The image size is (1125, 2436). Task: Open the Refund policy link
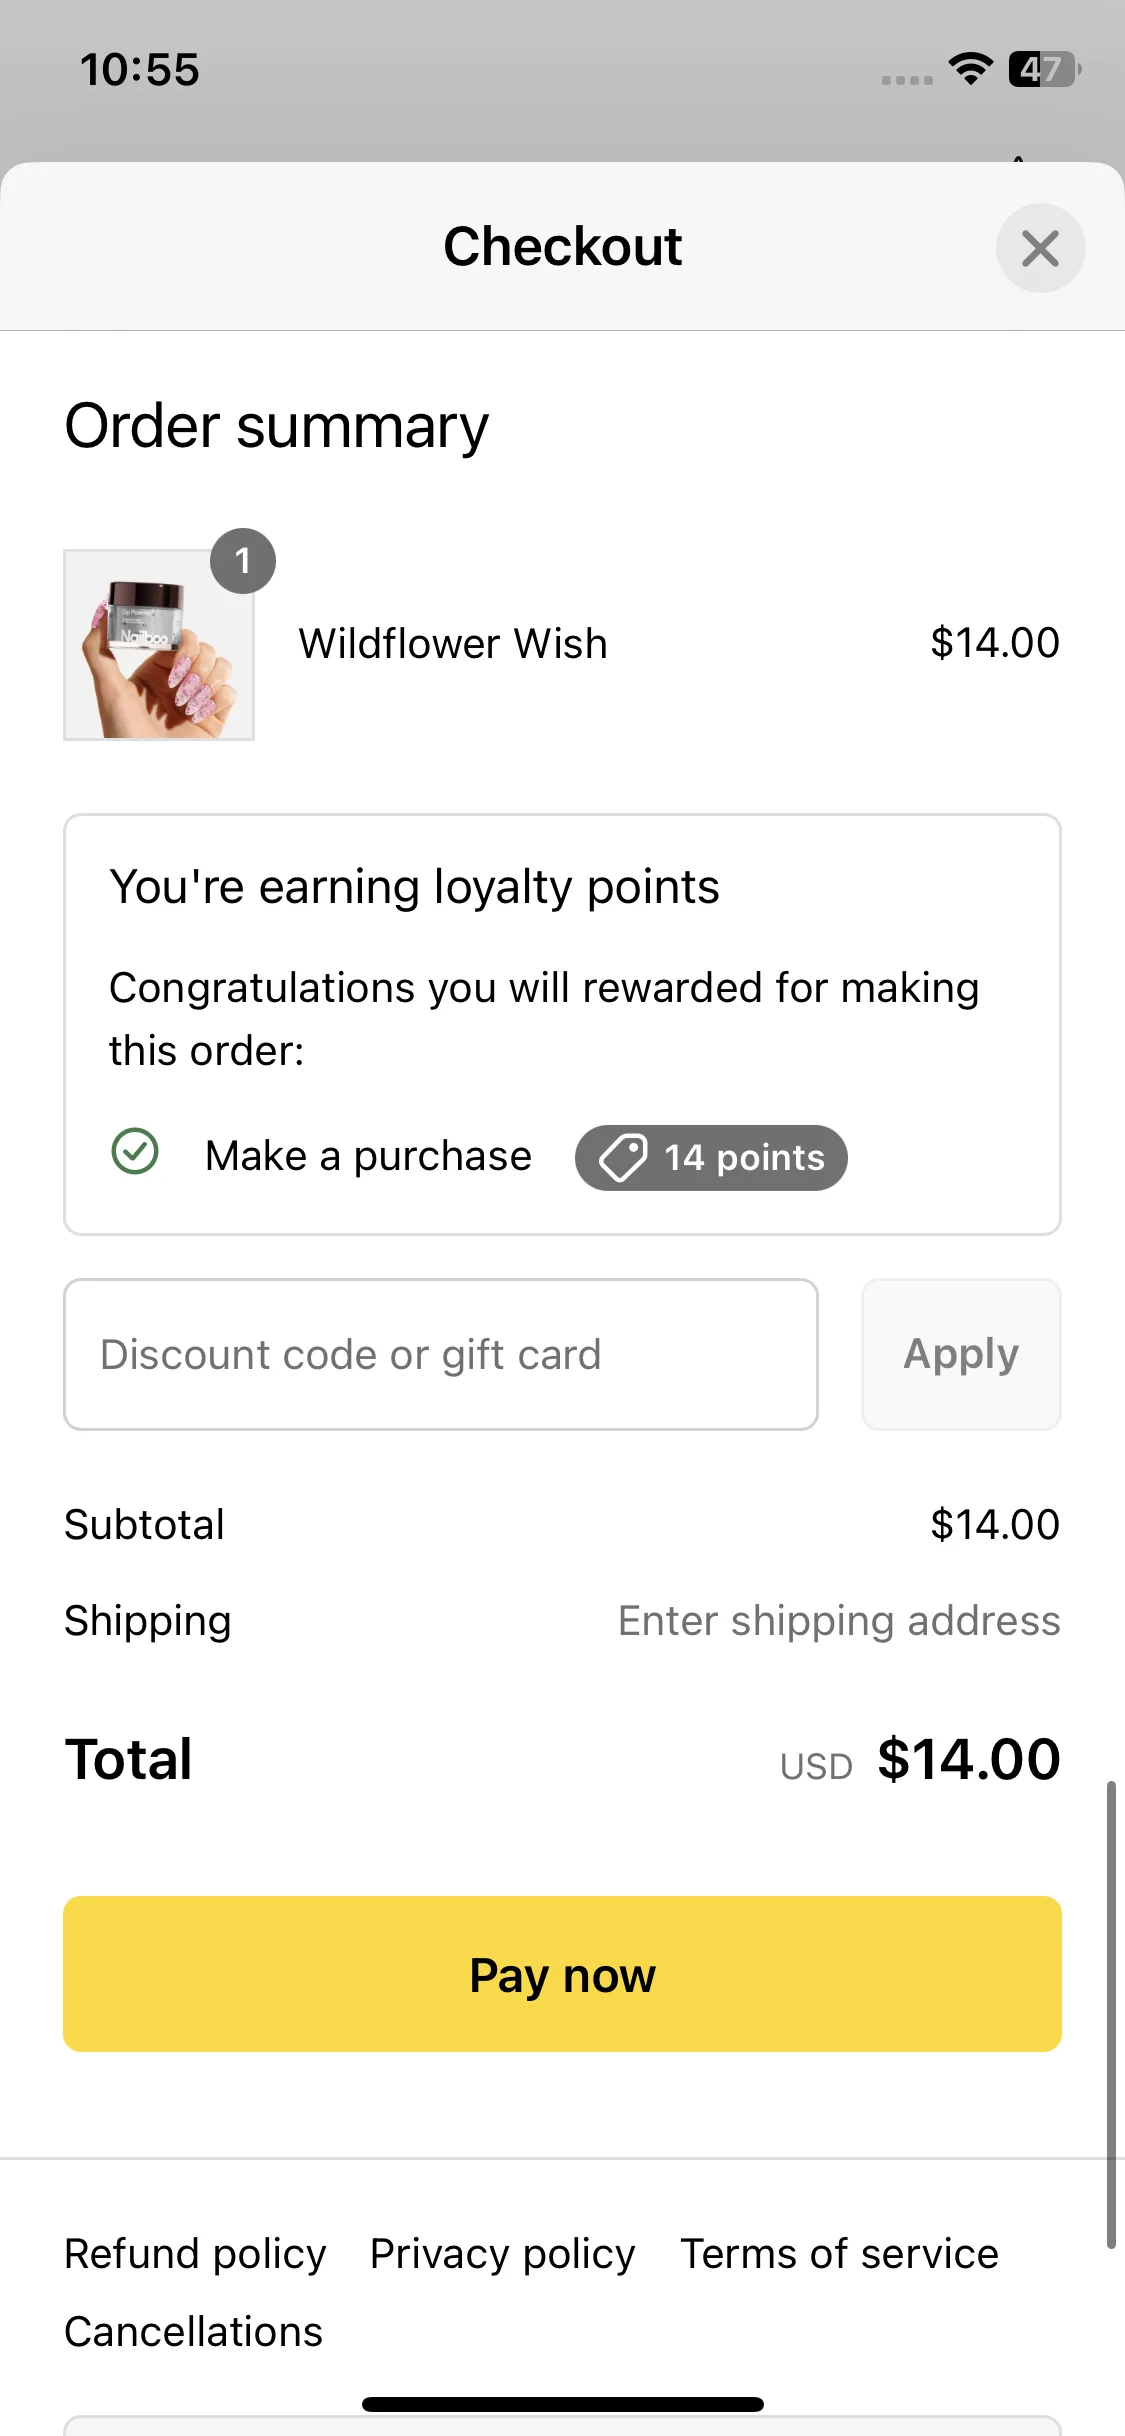click(x=195, y=2254)
